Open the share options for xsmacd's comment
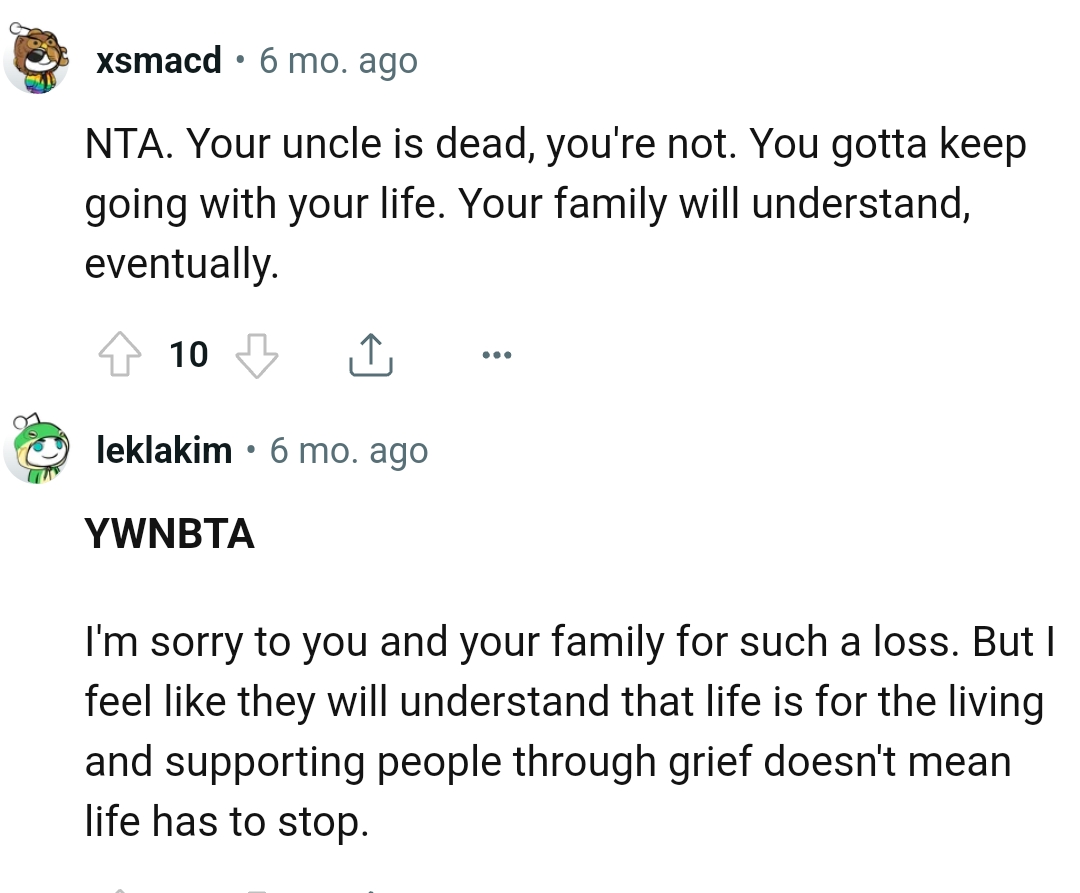The image size is (1080, 893). [x=371, y=354]
